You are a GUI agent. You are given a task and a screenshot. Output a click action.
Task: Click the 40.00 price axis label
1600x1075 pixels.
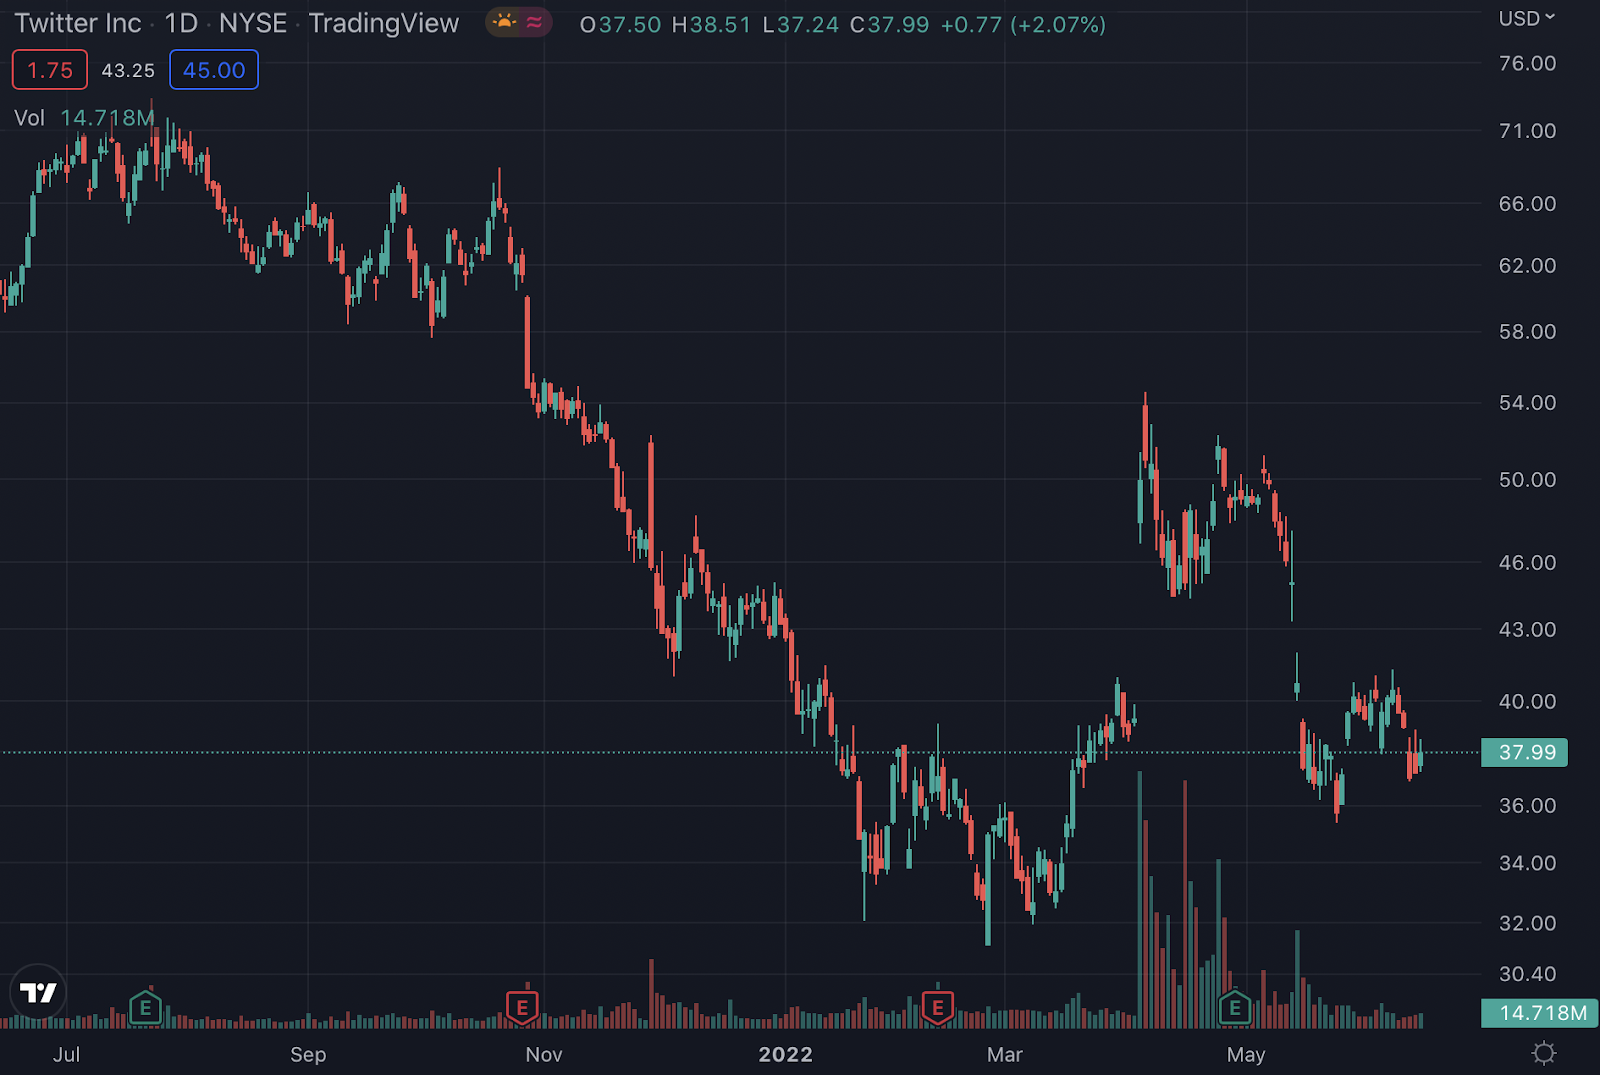pyautogui.click(x=1527, y=702)
